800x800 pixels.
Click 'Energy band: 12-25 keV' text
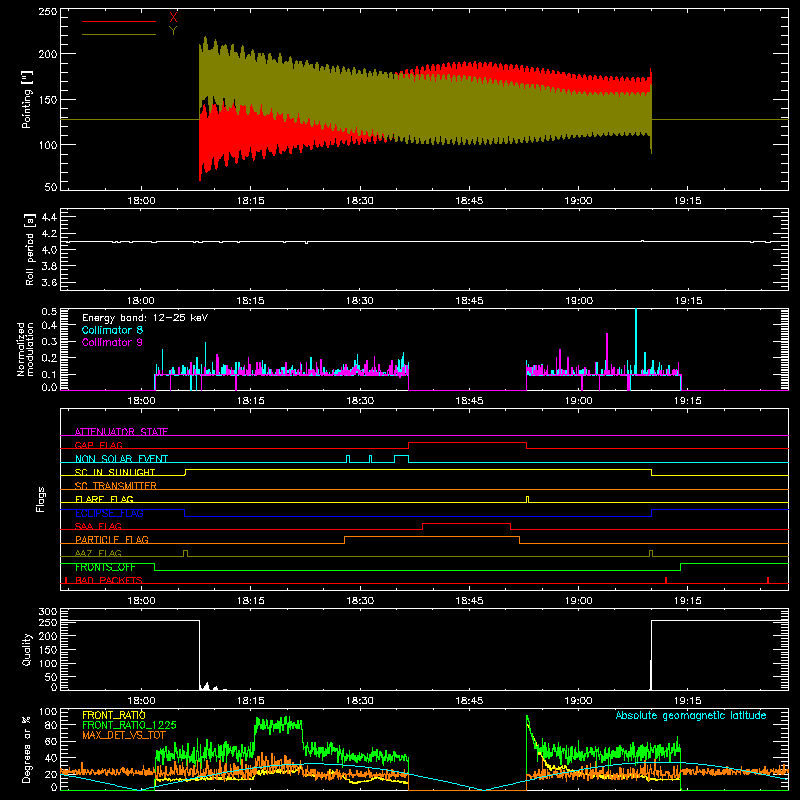145,318
